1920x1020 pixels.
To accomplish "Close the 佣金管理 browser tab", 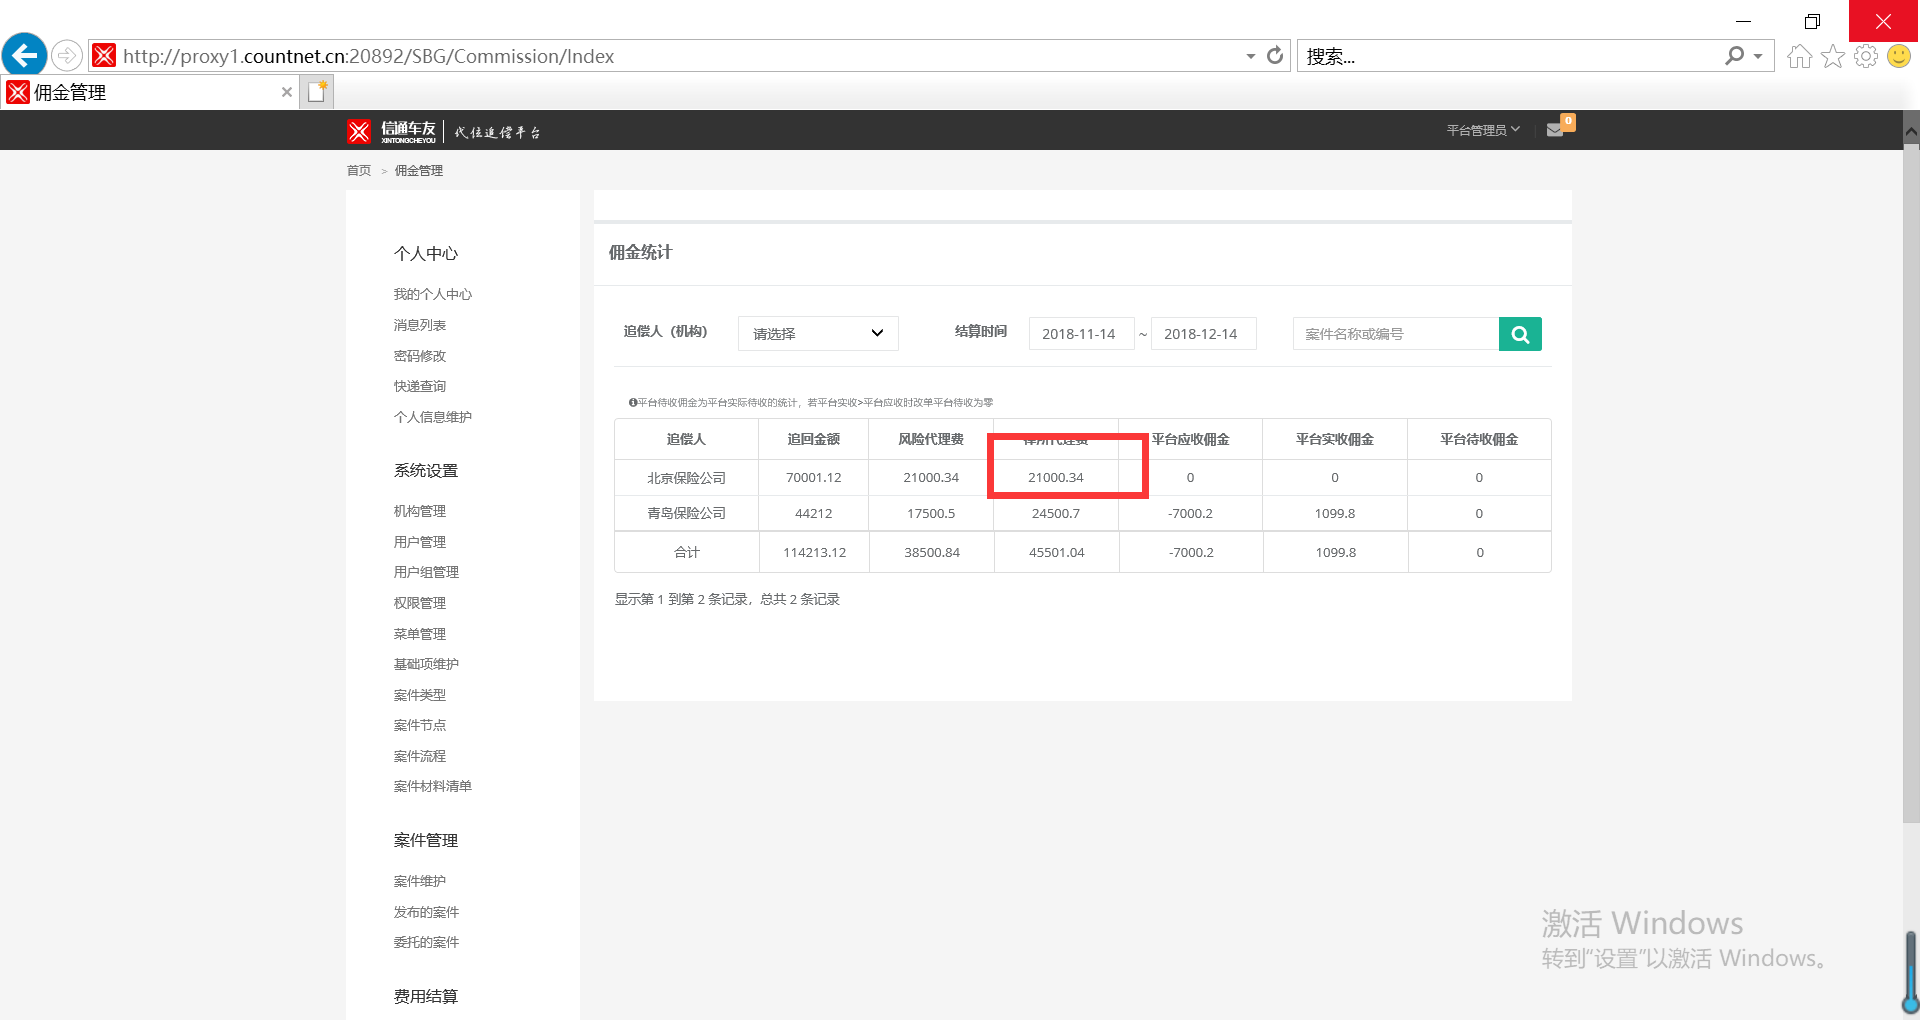I will (287, 92).
